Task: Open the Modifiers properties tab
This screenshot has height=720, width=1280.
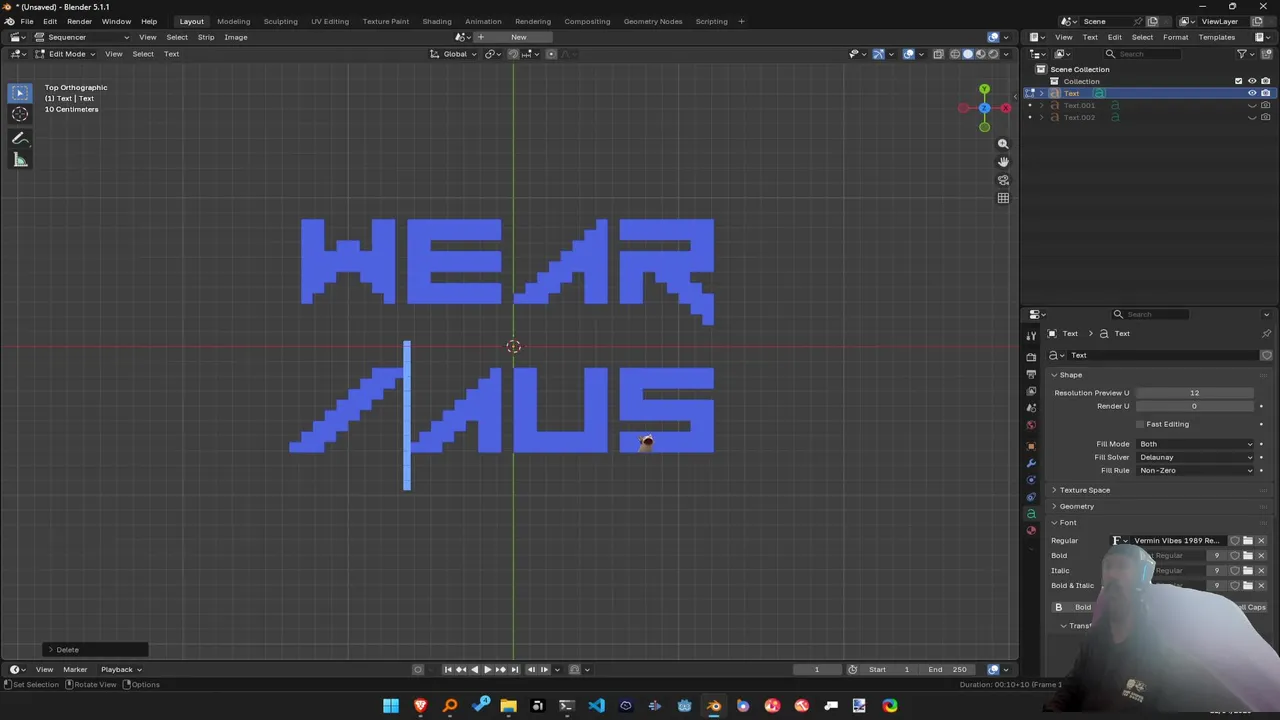Action: click(1031, 463)
